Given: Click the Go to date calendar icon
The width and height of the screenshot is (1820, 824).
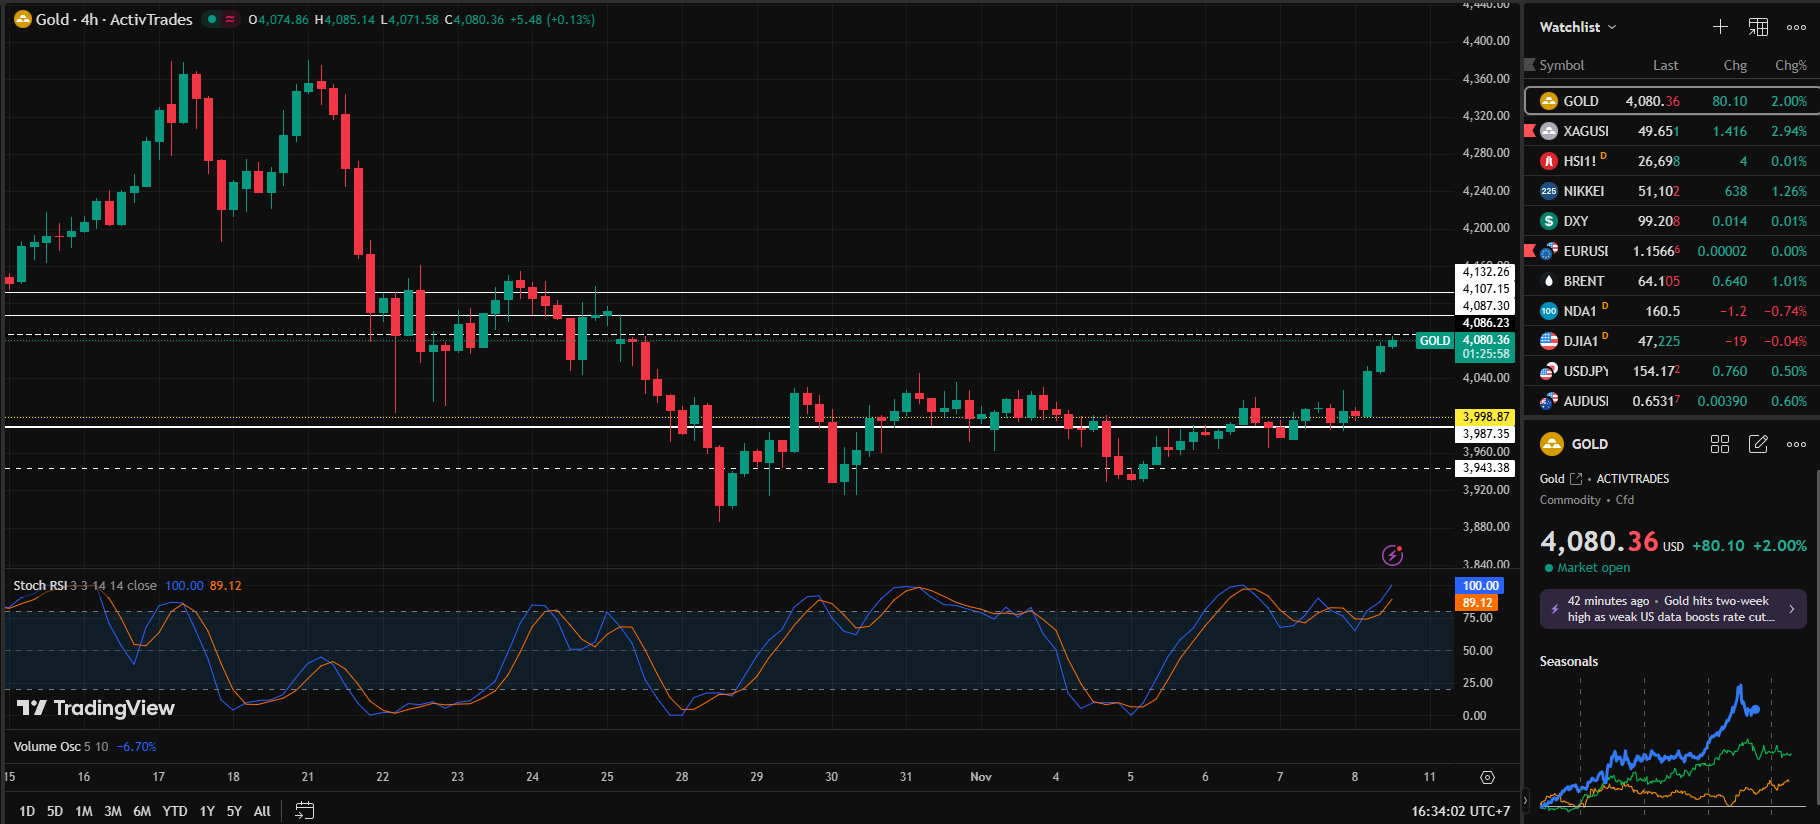Looking at the screenshot, I should [x=305, y=811].
